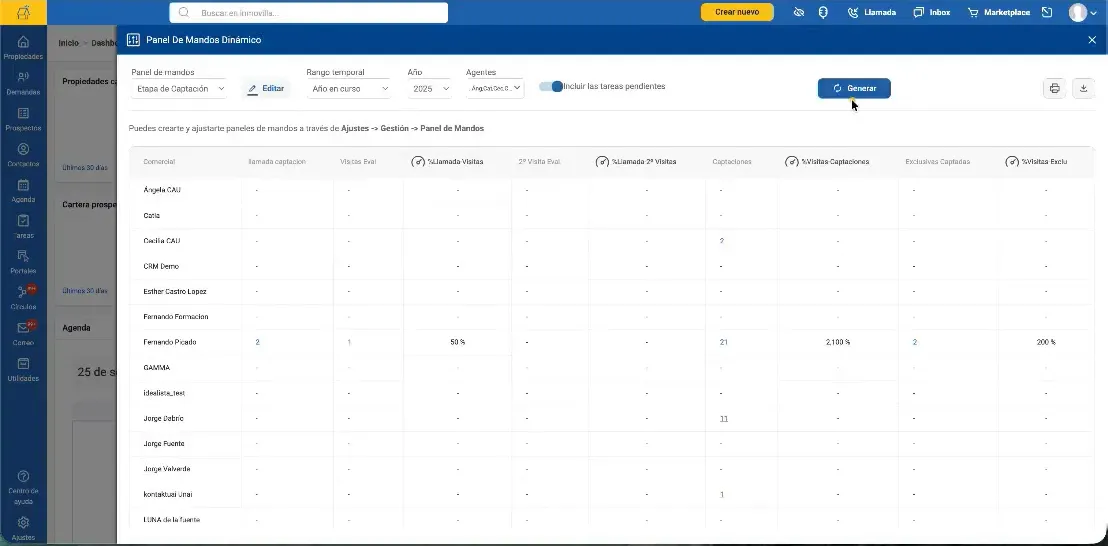Open the Agenda sidebar icon
This screenshot has height=546, width=1108.
[x=23, y=191]
